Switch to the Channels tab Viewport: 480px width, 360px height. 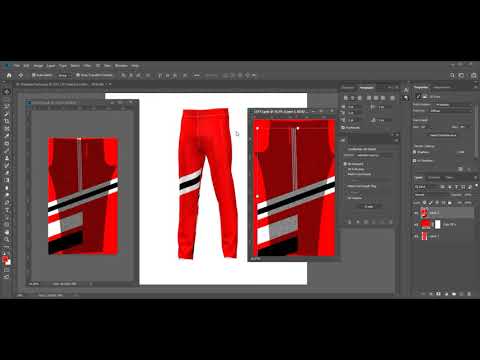pos(434,178)
